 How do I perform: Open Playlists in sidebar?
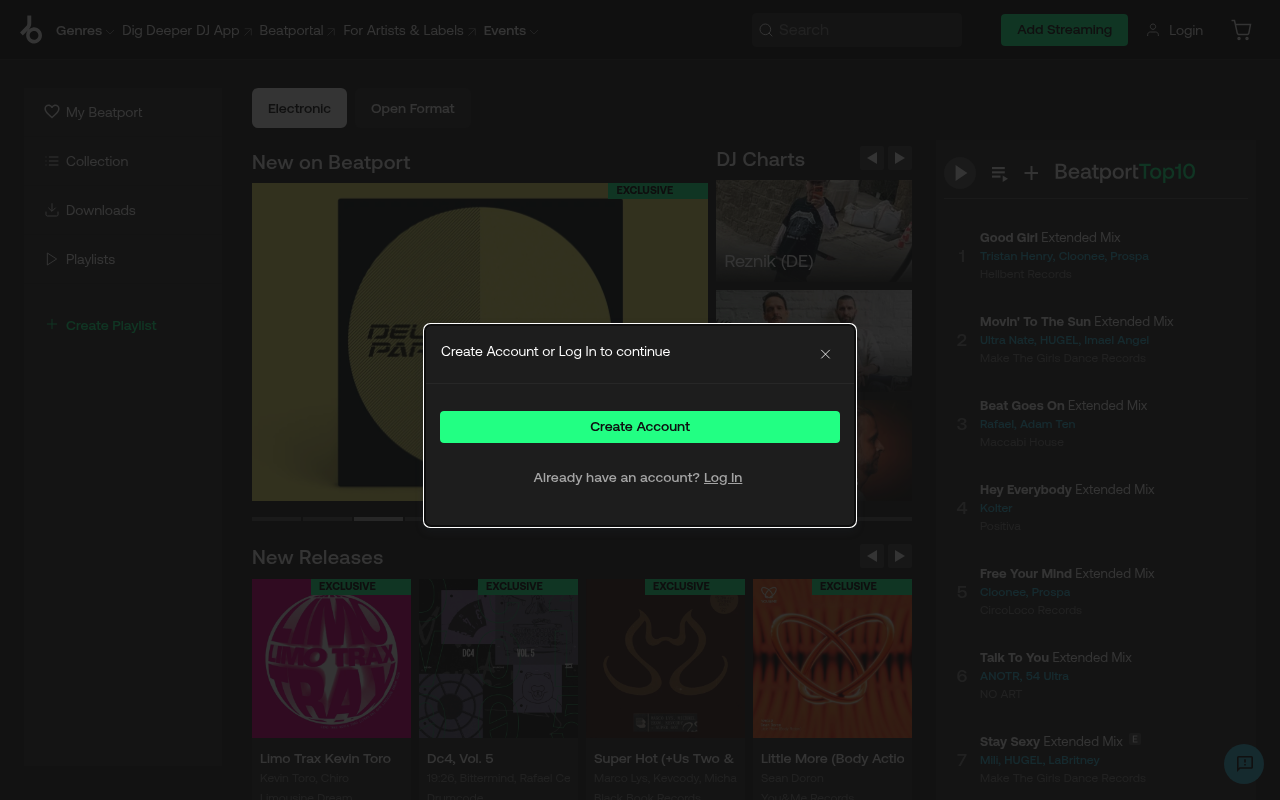coord(90,259)
